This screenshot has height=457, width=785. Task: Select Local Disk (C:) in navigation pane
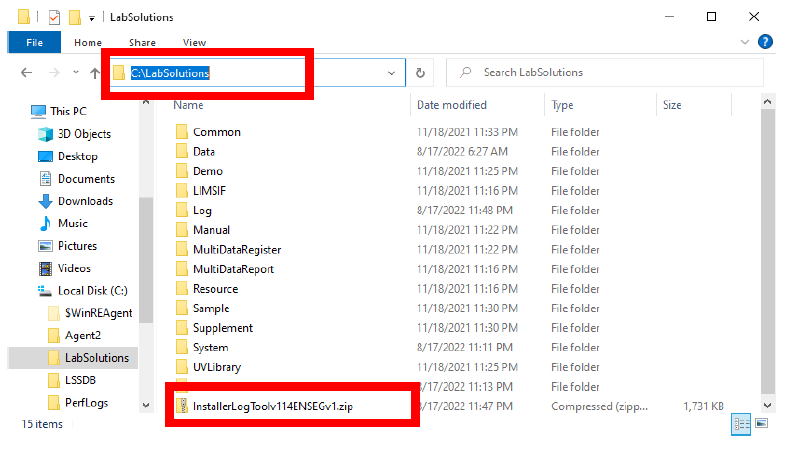coord(83,291)
